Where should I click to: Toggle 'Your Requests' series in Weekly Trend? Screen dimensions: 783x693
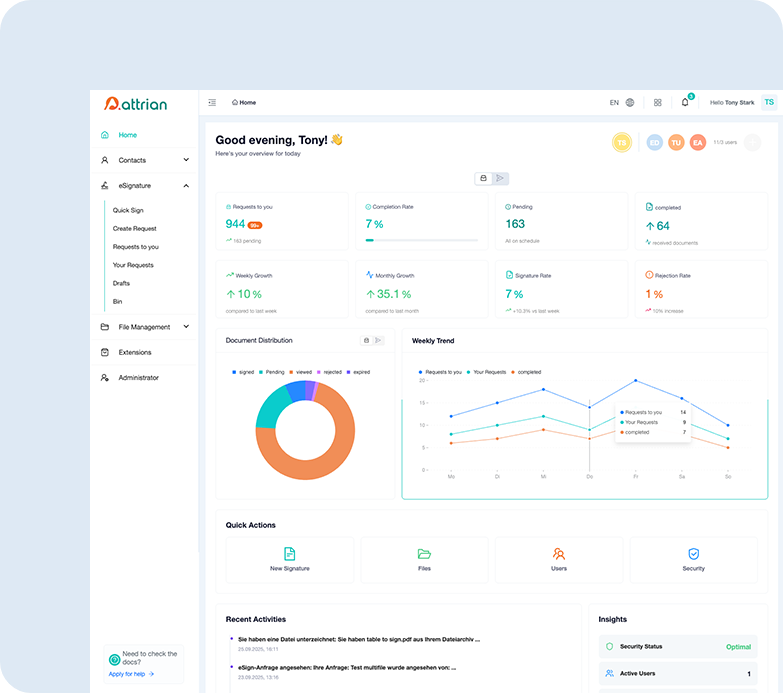(487, 372)
